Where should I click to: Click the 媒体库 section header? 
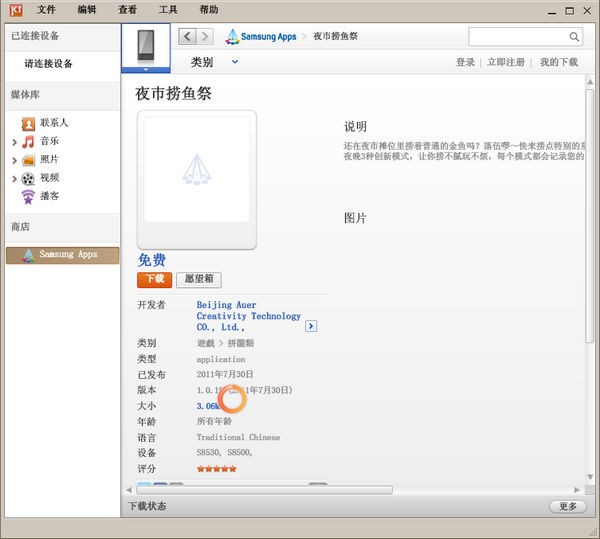tap(25, 94)
